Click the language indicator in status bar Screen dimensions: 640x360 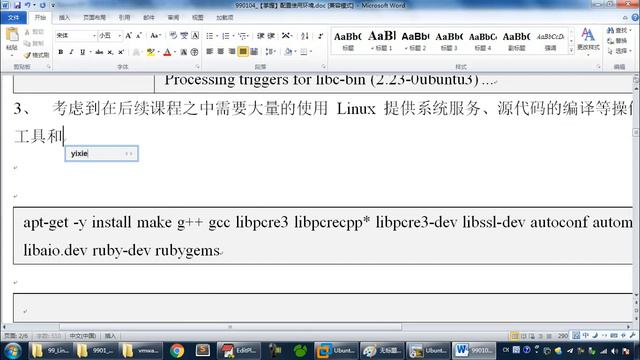(x=83, y=336)
